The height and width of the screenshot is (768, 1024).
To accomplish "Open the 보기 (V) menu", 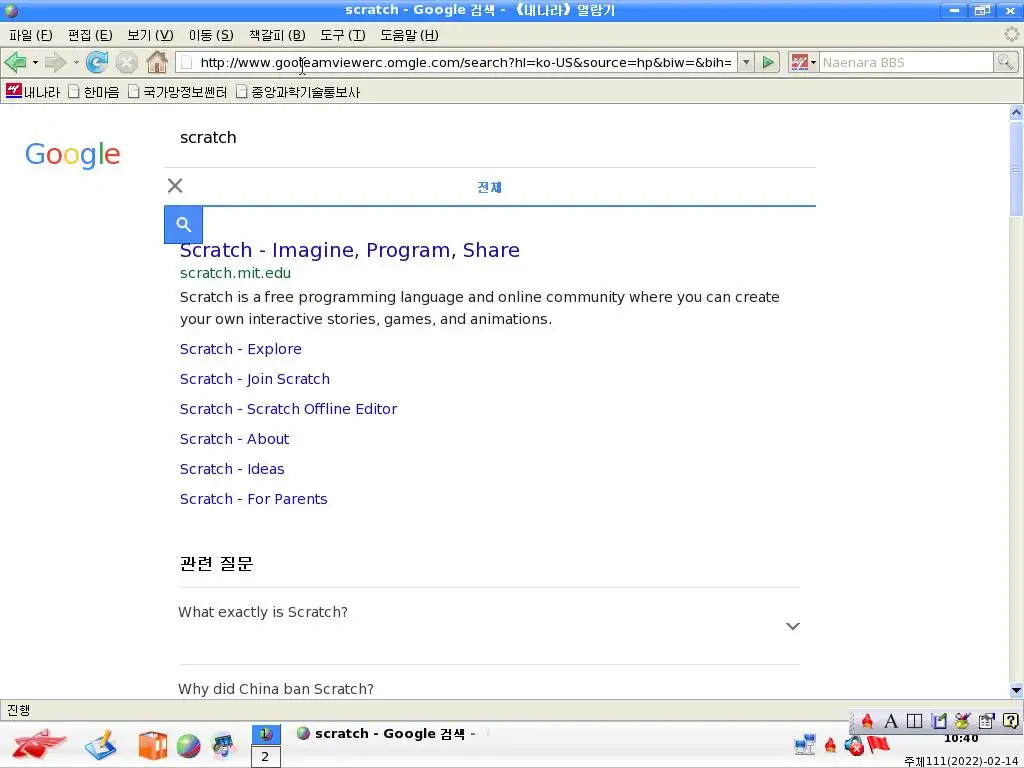I will [x=150, y=35].
